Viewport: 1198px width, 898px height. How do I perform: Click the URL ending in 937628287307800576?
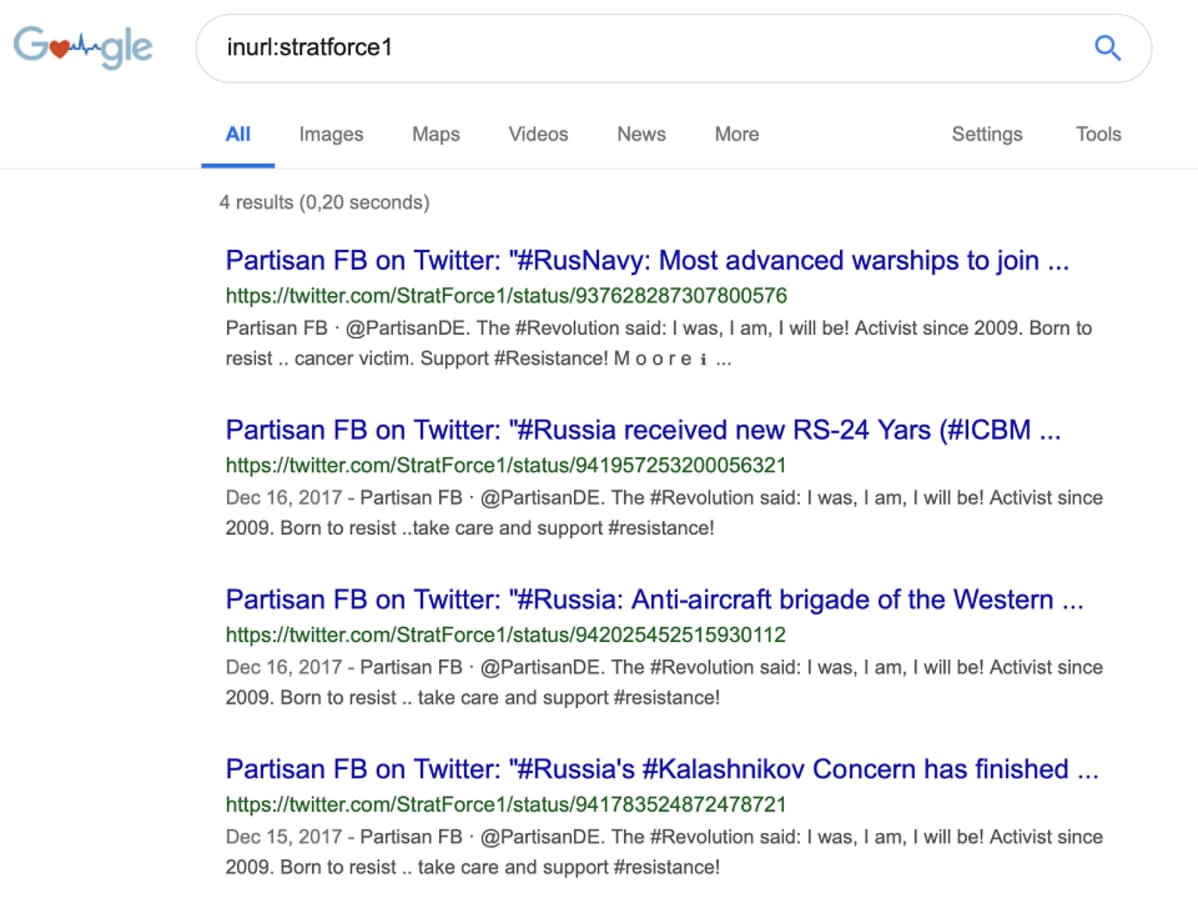click(x=506, y=296)
